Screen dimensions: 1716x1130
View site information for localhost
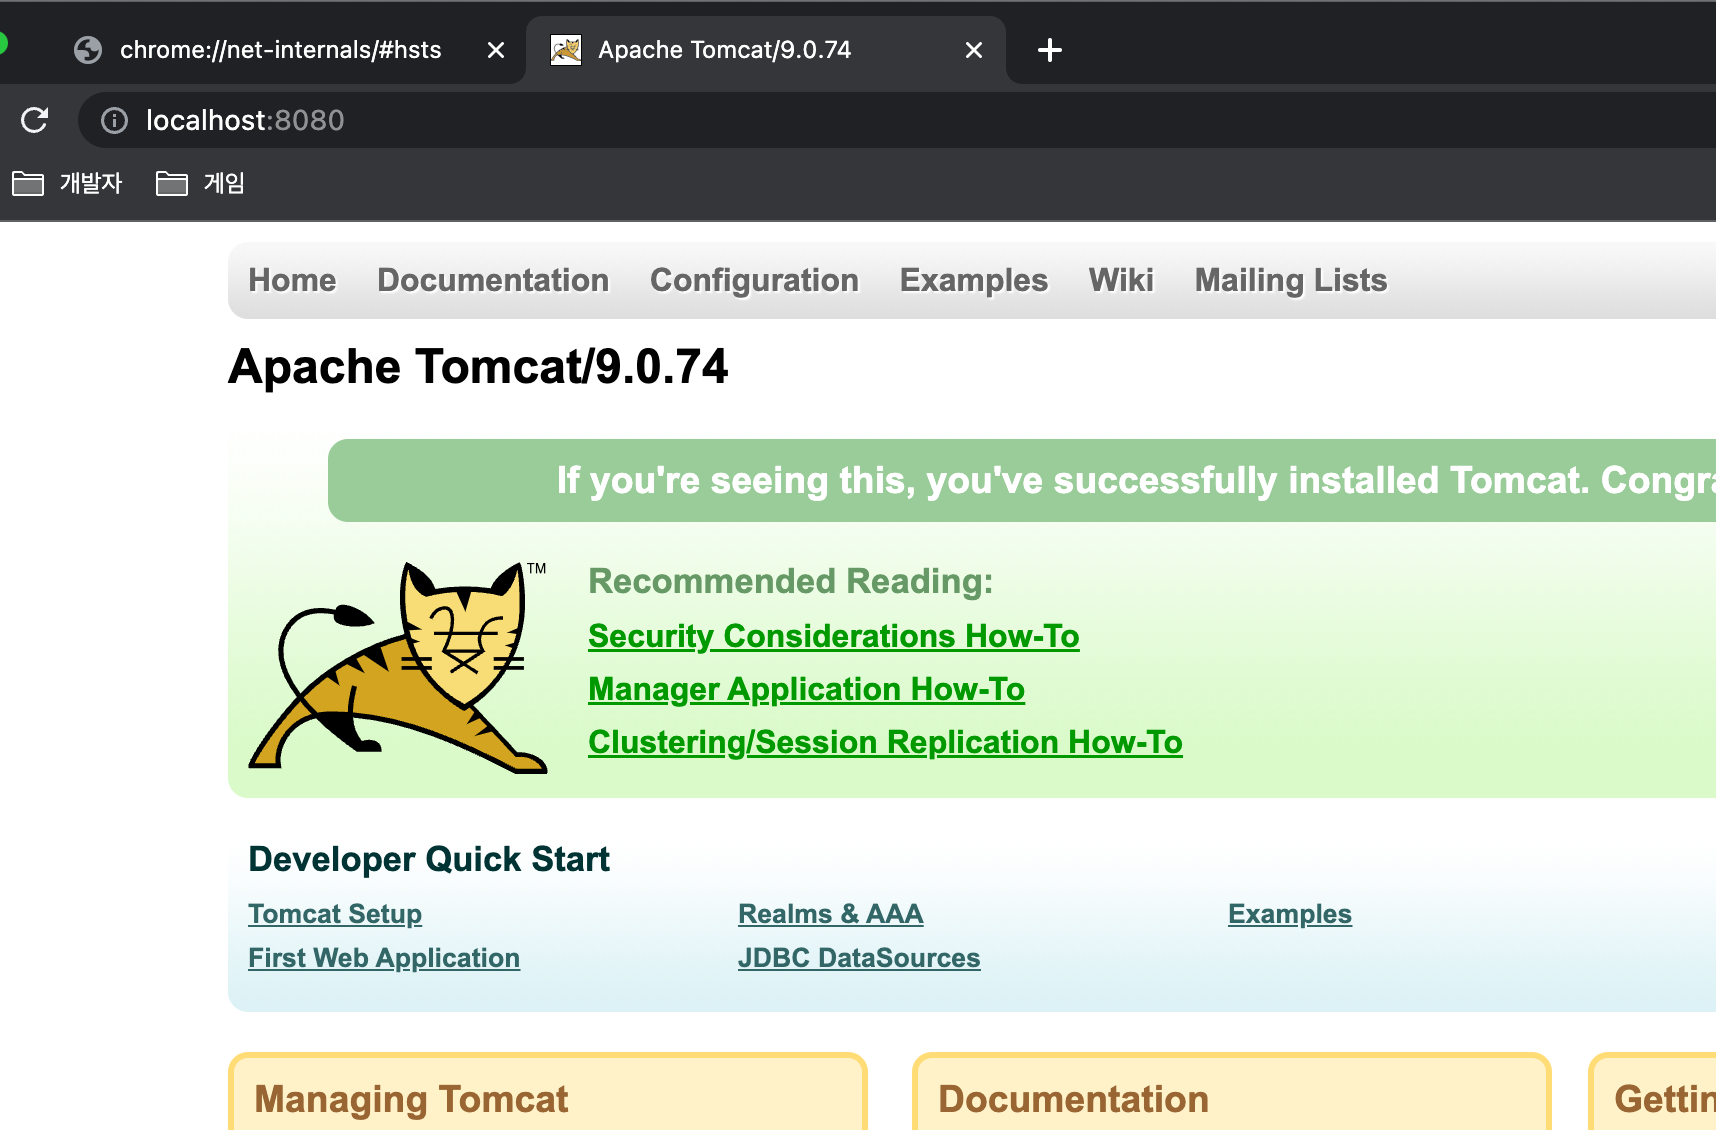click(115, 120)
